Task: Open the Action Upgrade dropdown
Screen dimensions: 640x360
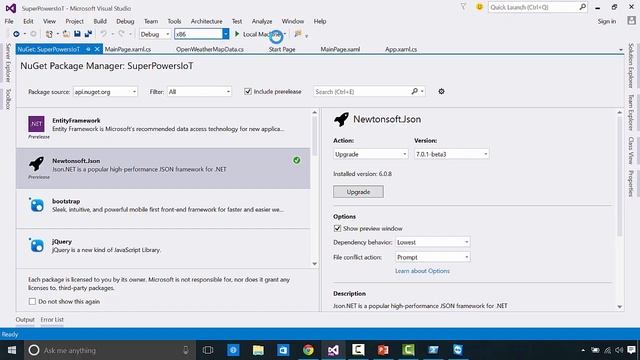Action: tap(370, 154)
